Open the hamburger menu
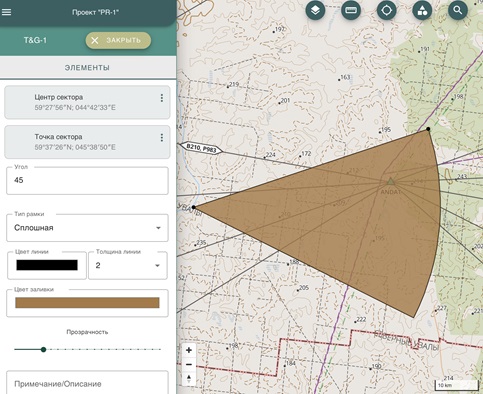Screen dimensions: 483x394 coord(7,12)
